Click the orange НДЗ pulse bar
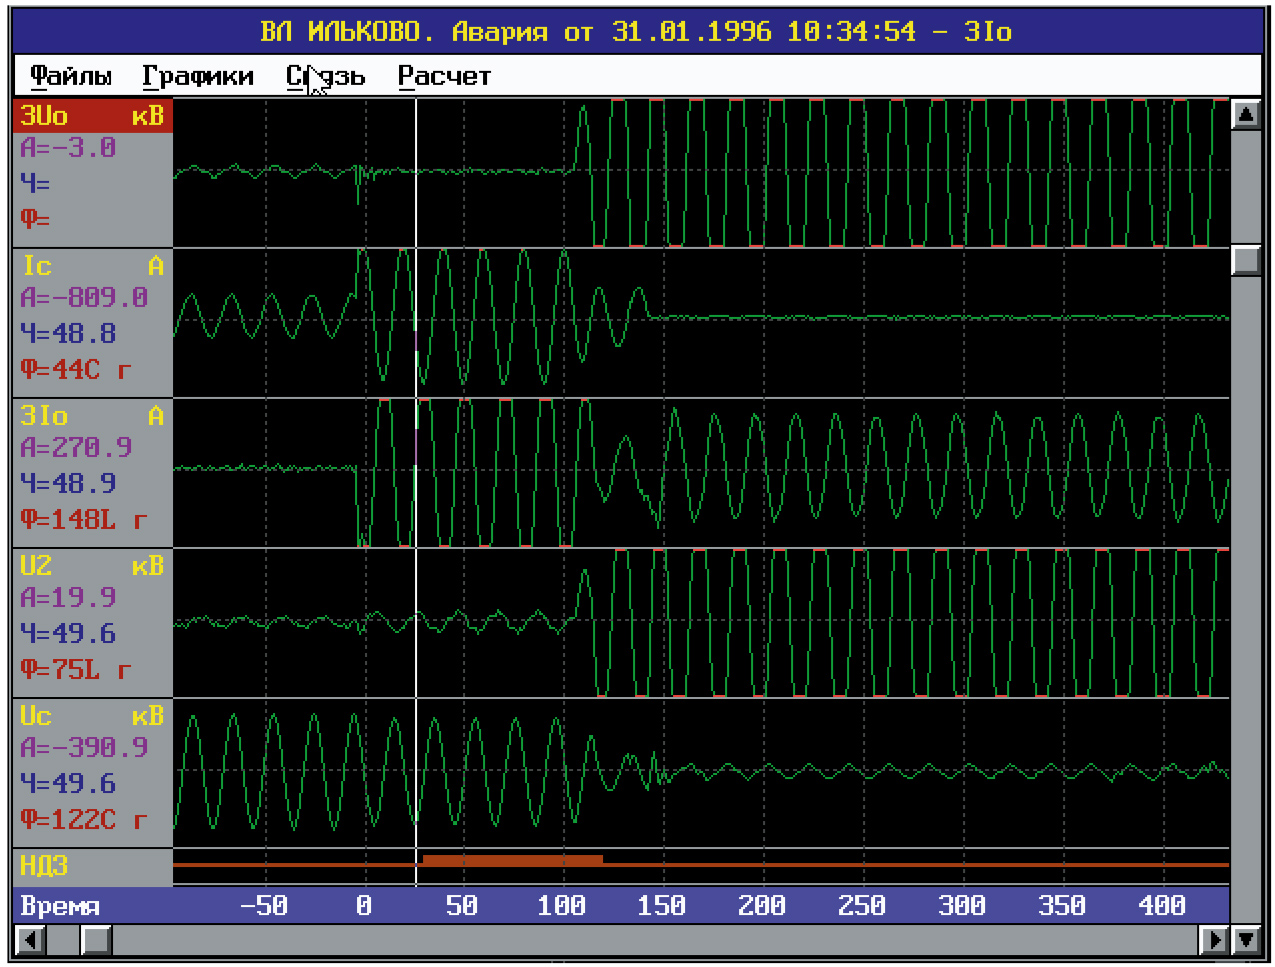 coord(512,860)
